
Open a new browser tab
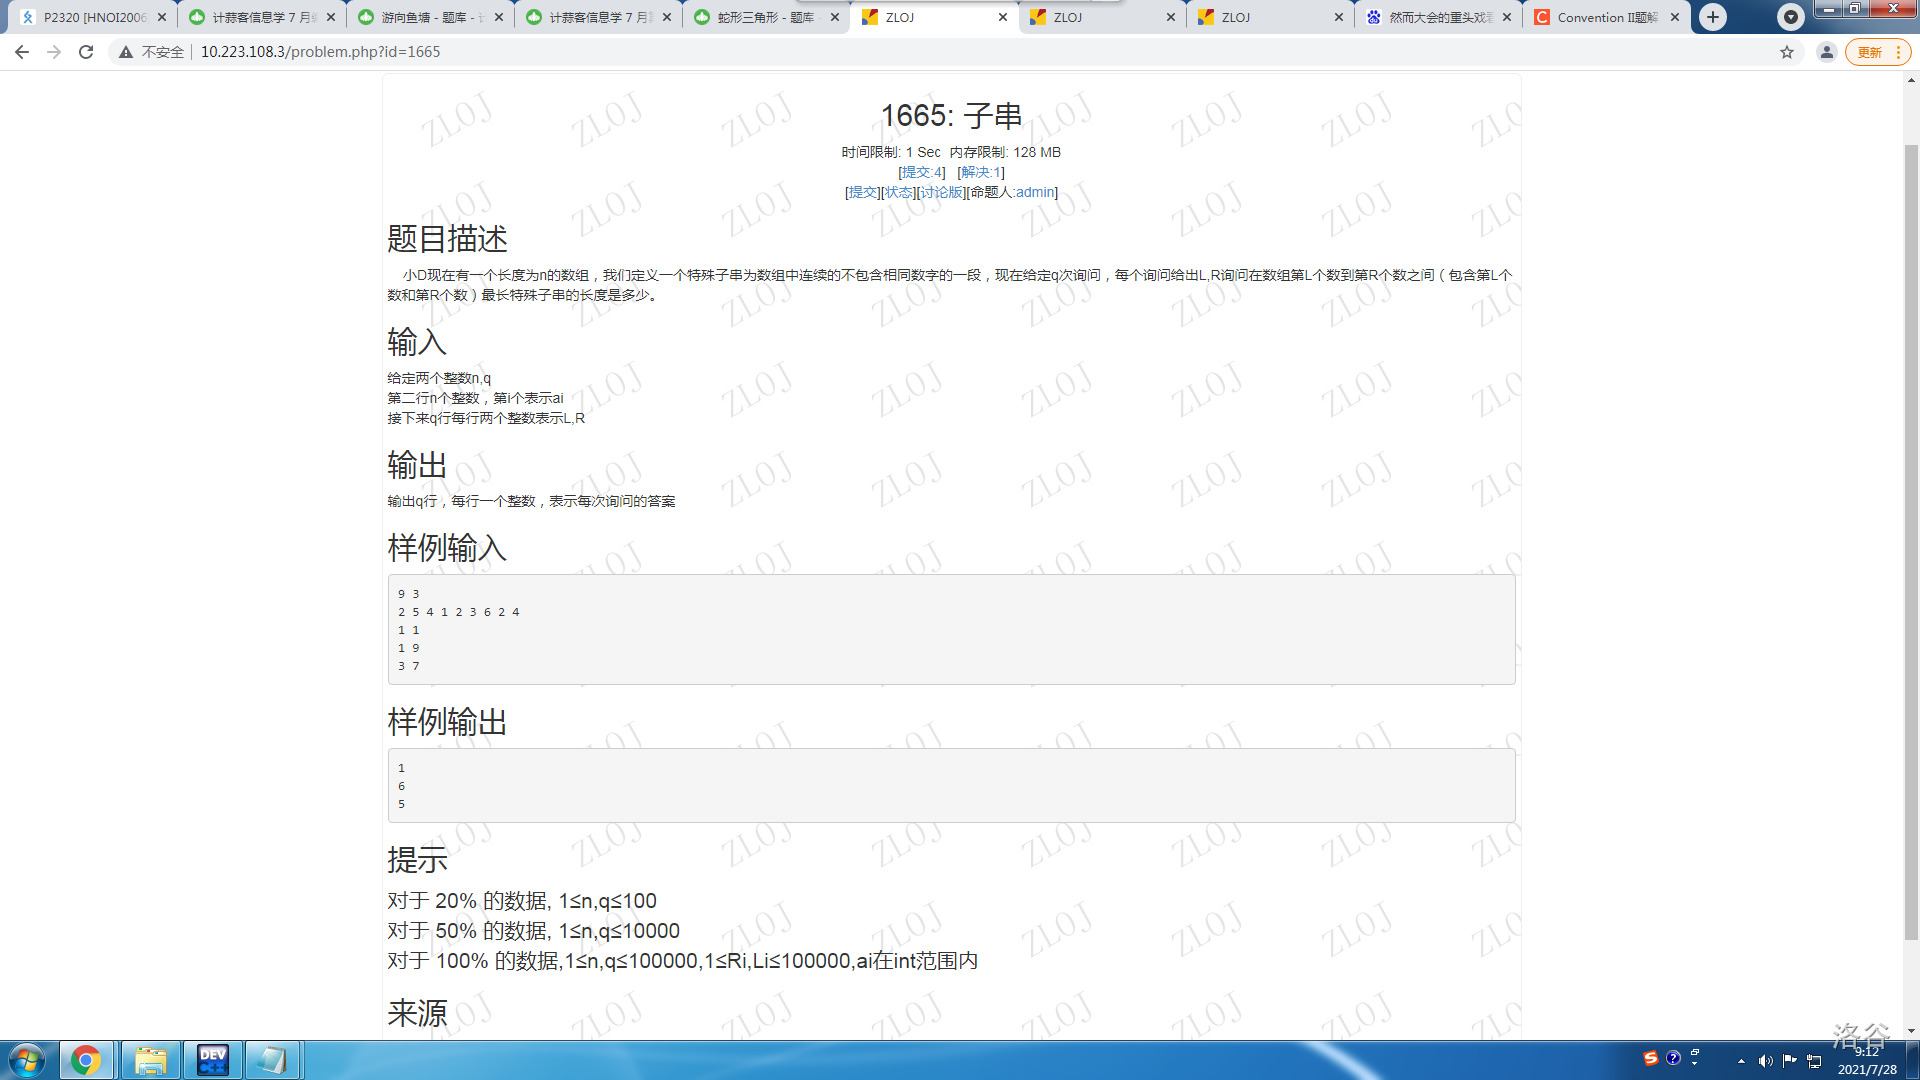[1713, 17]
